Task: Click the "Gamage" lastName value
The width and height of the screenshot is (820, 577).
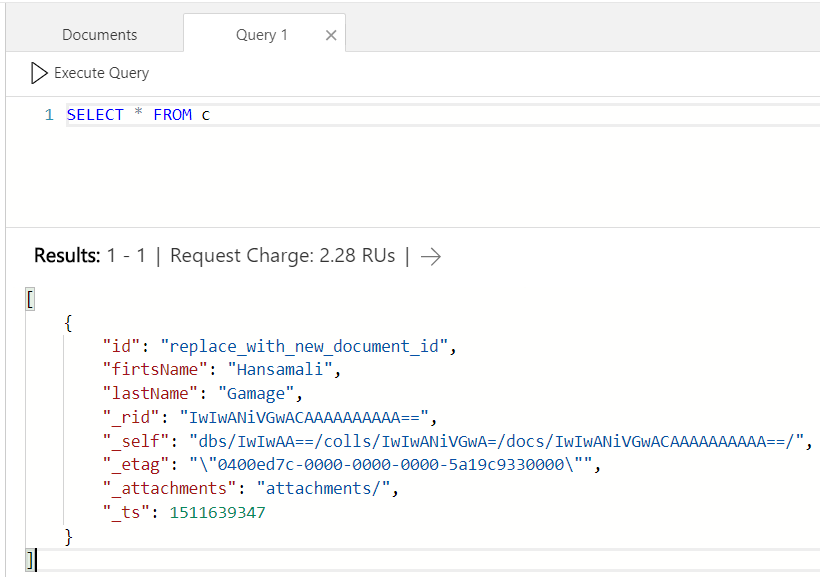Action: (x=256, y=393)
